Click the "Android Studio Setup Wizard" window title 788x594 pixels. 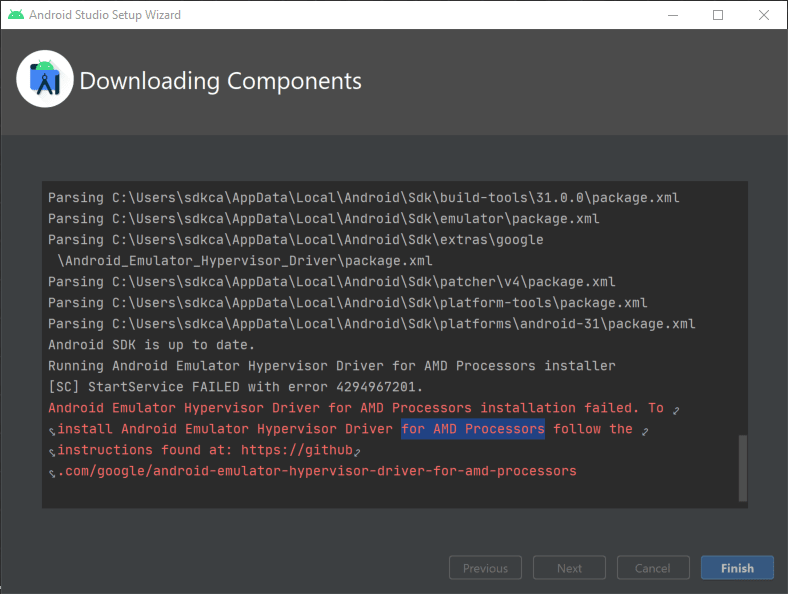point(105,15)
